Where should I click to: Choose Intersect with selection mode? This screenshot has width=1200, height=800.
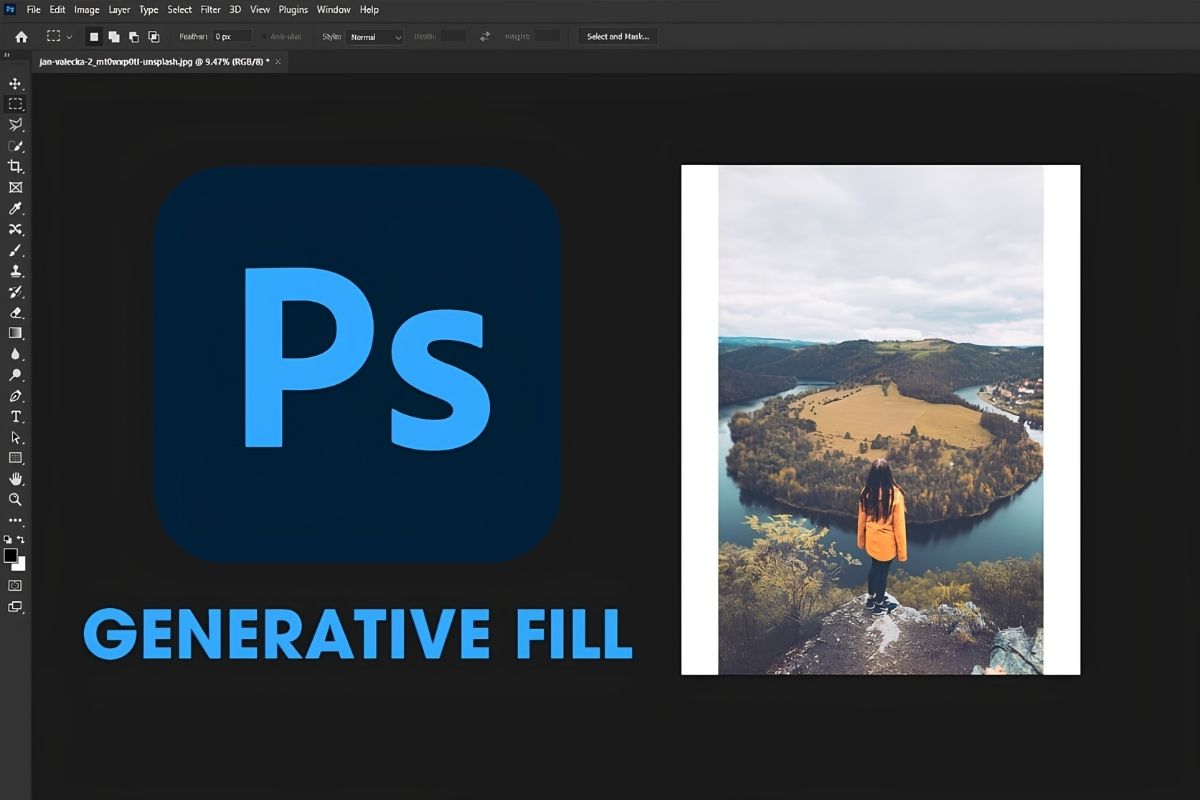(154, 37)
